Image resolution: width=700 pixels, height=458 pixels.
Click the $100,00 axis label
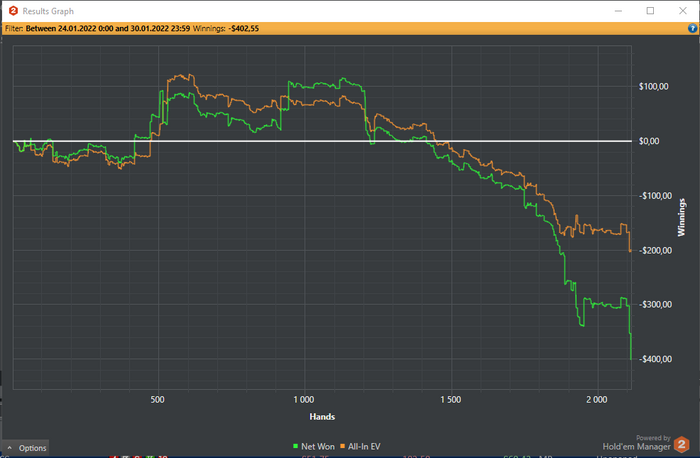654,87
